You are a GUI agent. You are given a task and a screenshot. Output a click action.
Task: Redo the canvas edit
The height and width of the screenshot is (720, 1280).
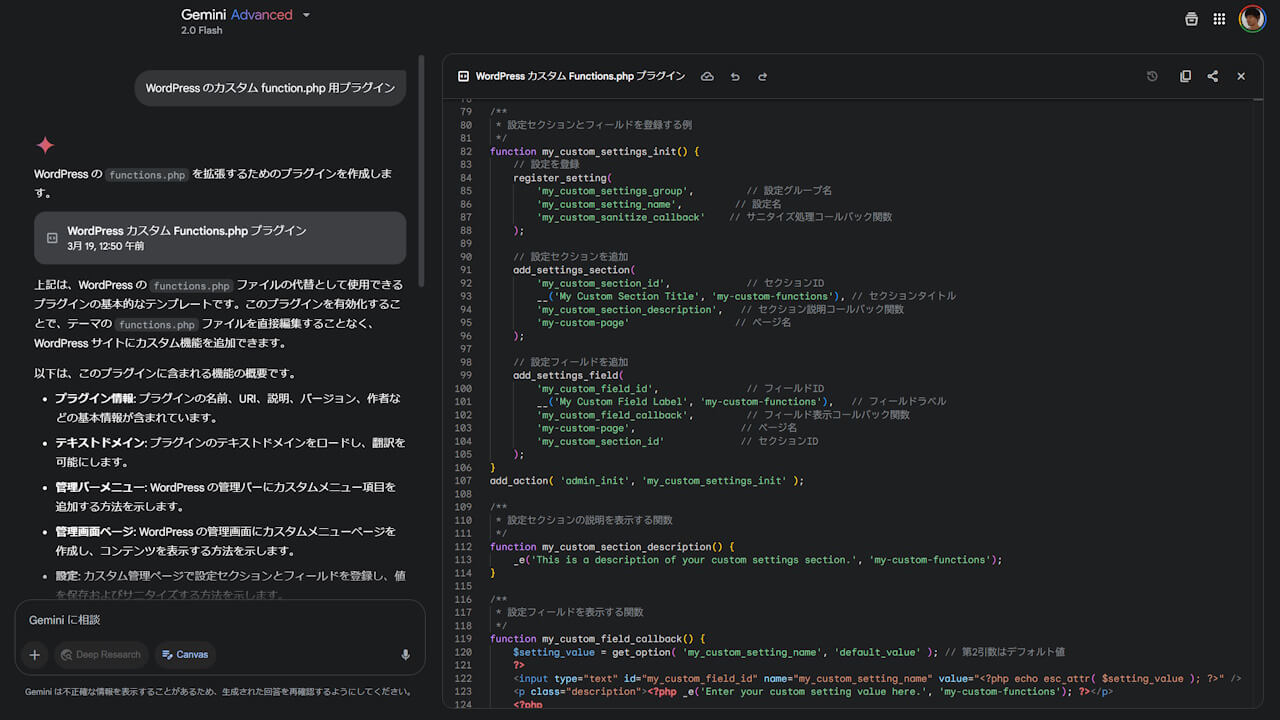tap(762, 76)
